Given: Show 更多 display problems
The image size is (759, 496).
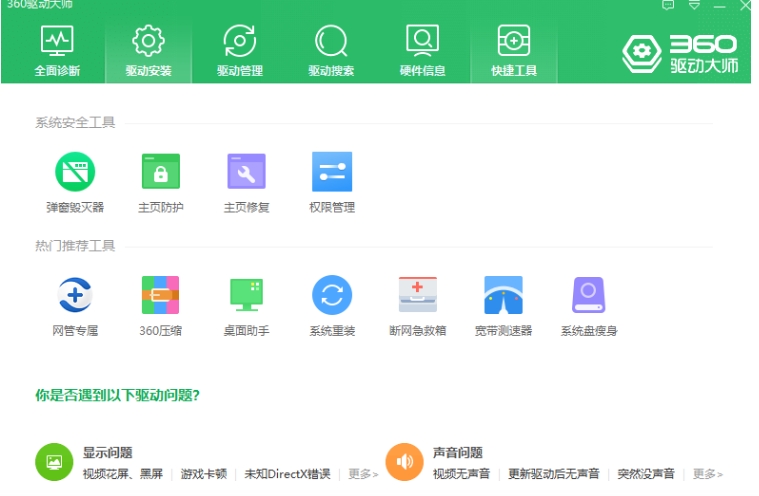Looking at the screenshot, I should pyautogui.click(x=363, y=474).
